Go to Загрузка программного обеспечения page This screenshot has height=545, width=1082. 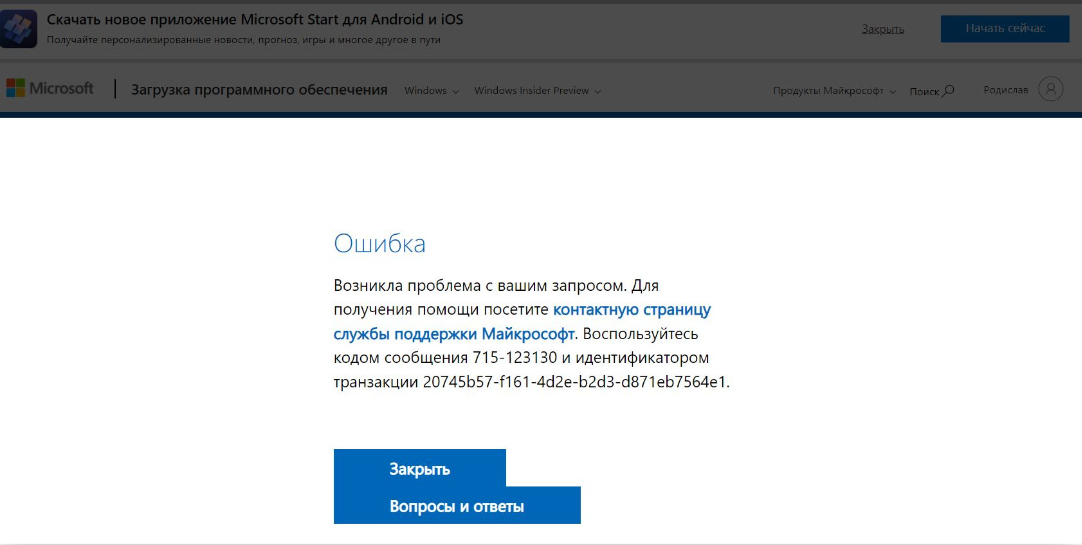259,90
